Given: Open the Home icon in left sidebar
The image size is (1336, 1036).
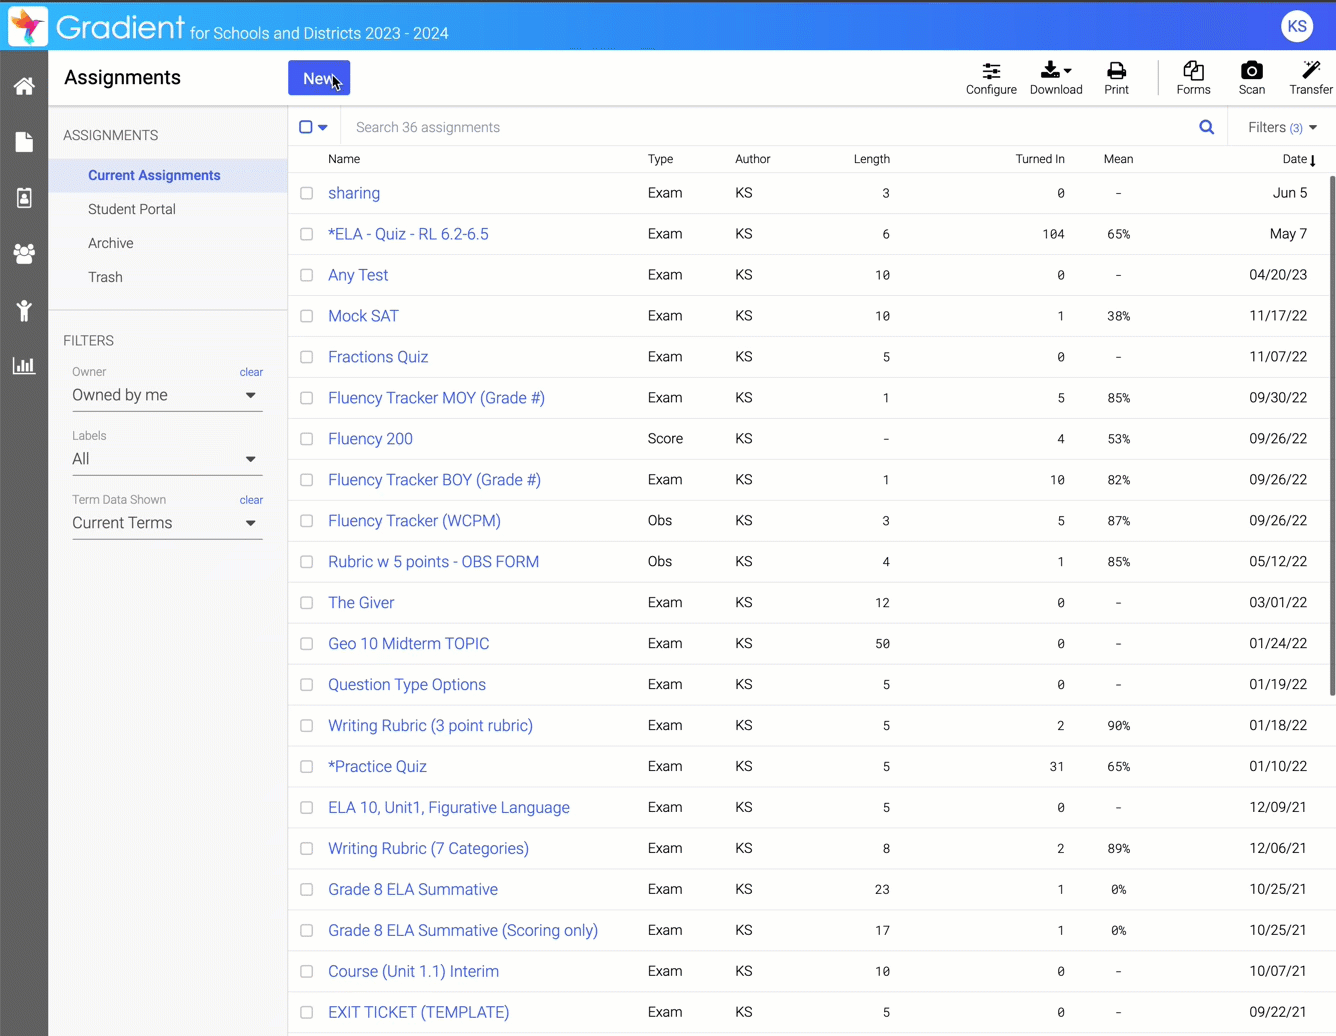Looking at the screenshot, I should (x=24, y=86).
